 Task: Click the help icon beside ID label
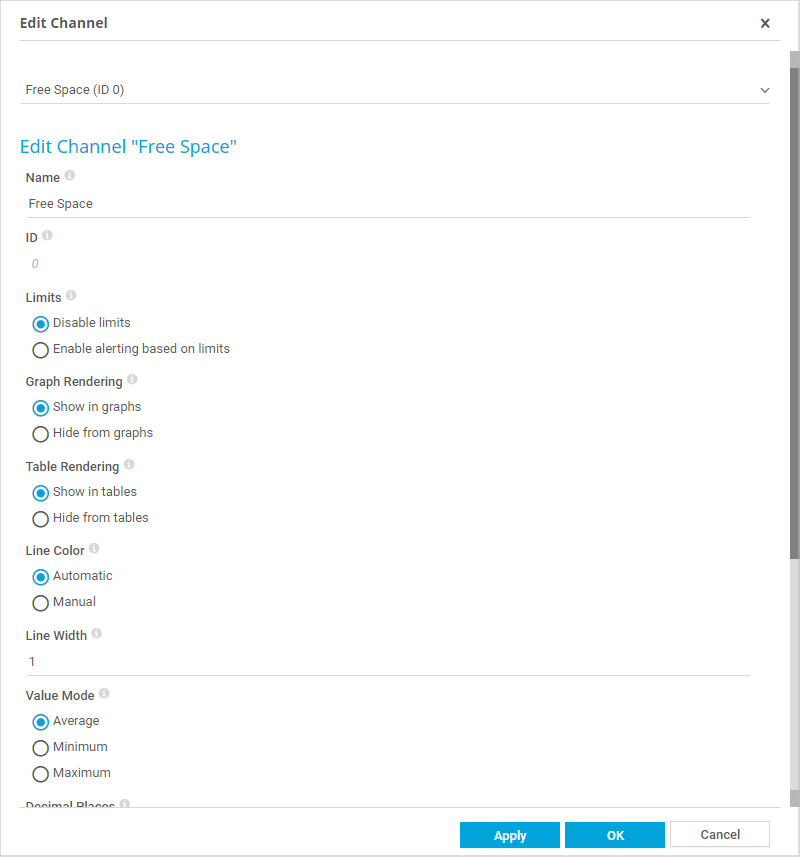coord(47,236)
